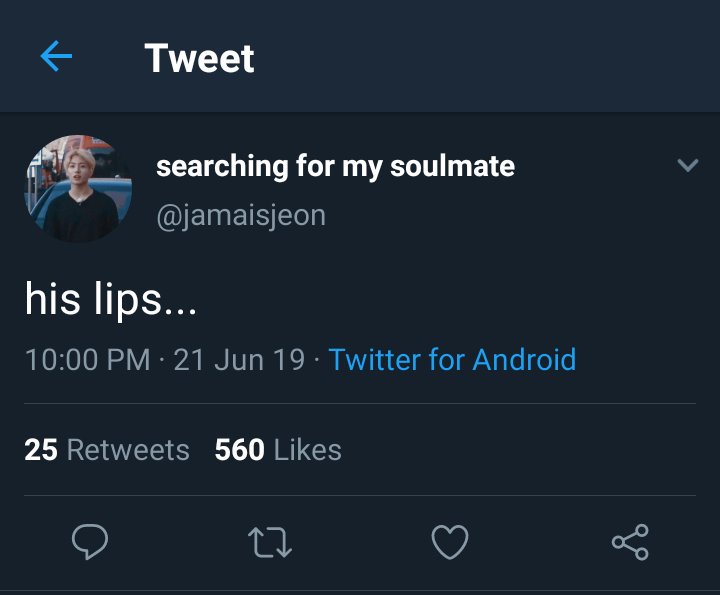Tap blank area right of tweet text
720x595 pixels.
459,299
